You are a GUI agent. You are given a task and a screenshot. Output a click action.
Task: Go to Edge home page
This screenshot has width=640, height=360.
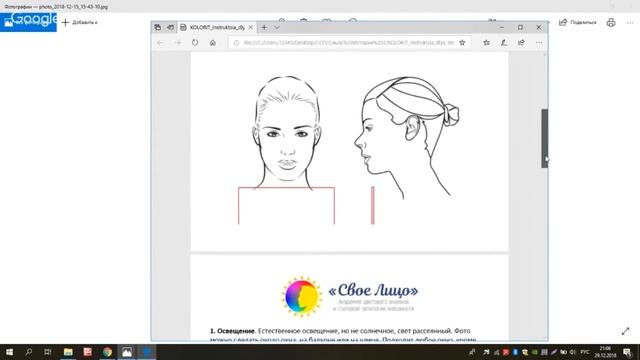coord(213,42)
